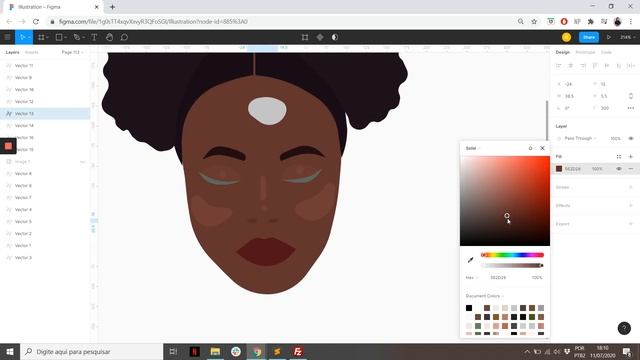Switch to the Design tab
The width and height of the screenshot is (640, 360).
[x=562, y=52]
